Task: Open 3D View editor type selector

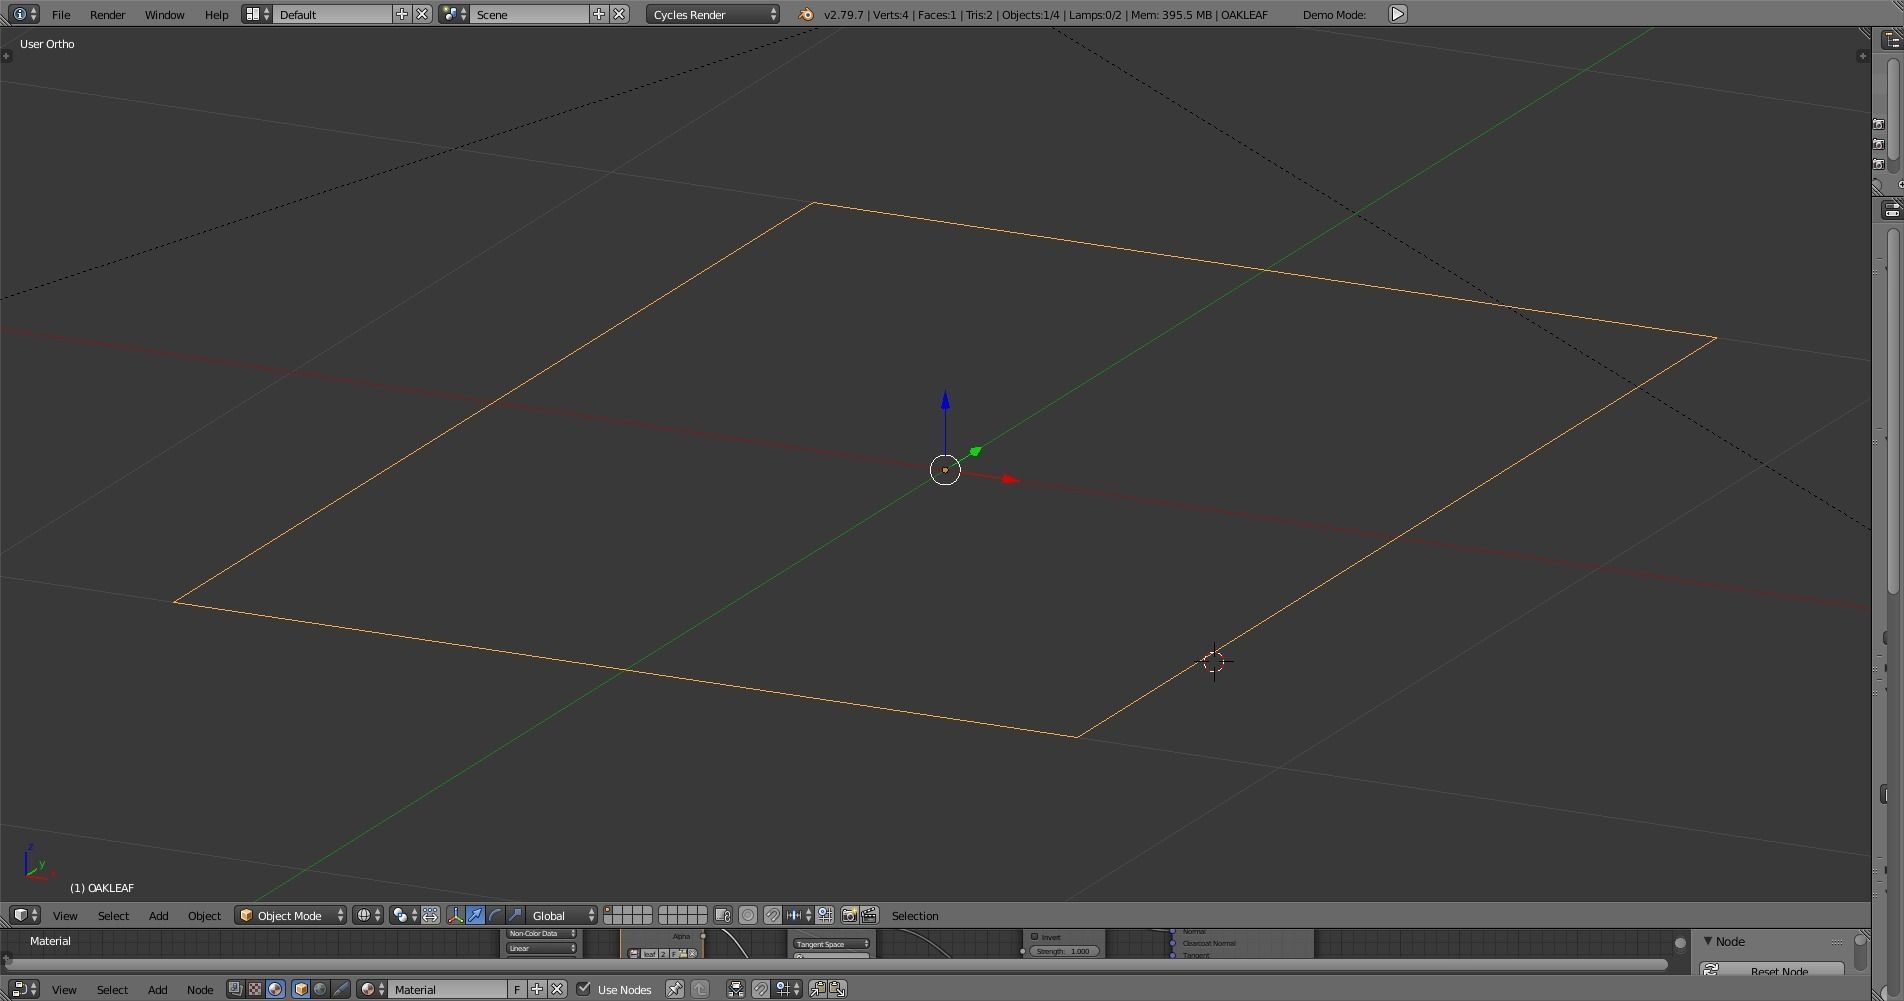Action: [x=25, y=915]
